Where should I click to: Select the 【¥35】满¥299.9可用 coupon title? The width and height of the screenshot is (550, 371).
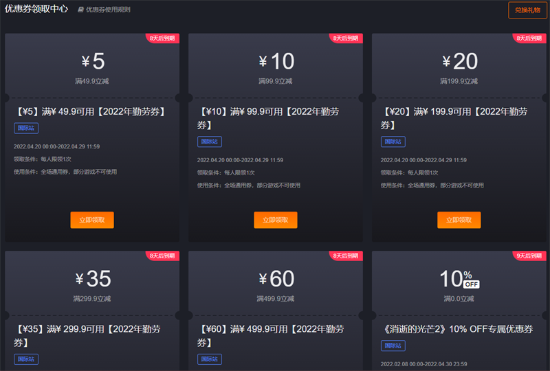coord(87,336)
